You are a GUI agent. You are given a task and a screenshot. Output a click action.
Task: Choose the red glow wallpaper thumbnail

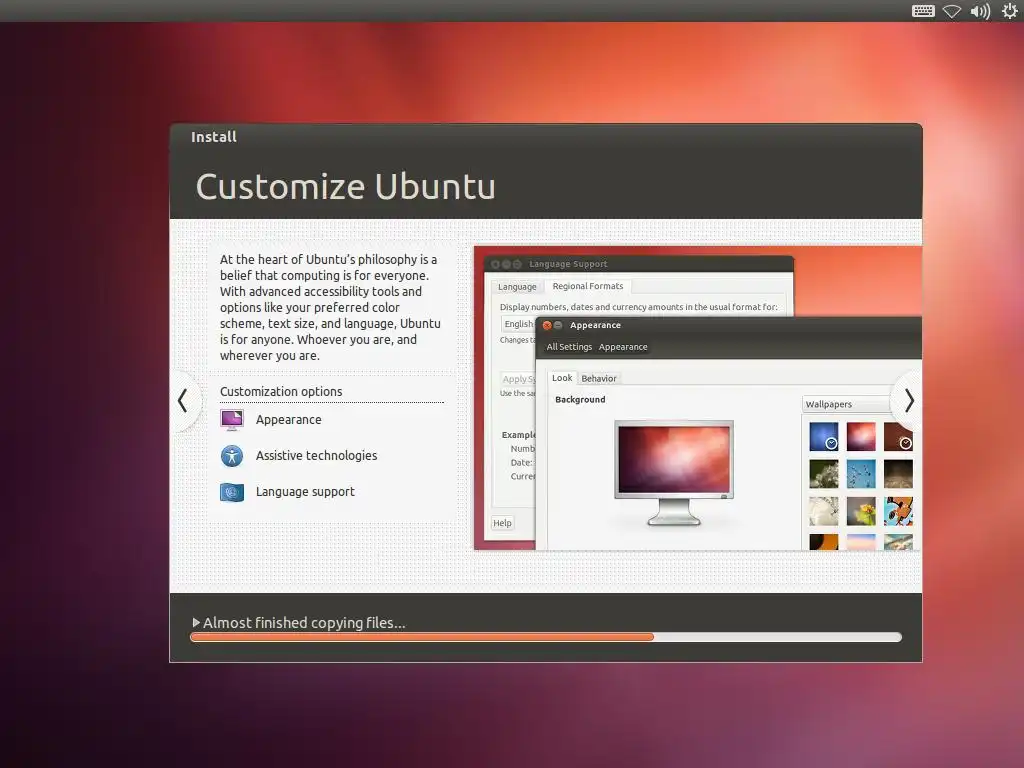pyautogui.click(x=861, y=437)
